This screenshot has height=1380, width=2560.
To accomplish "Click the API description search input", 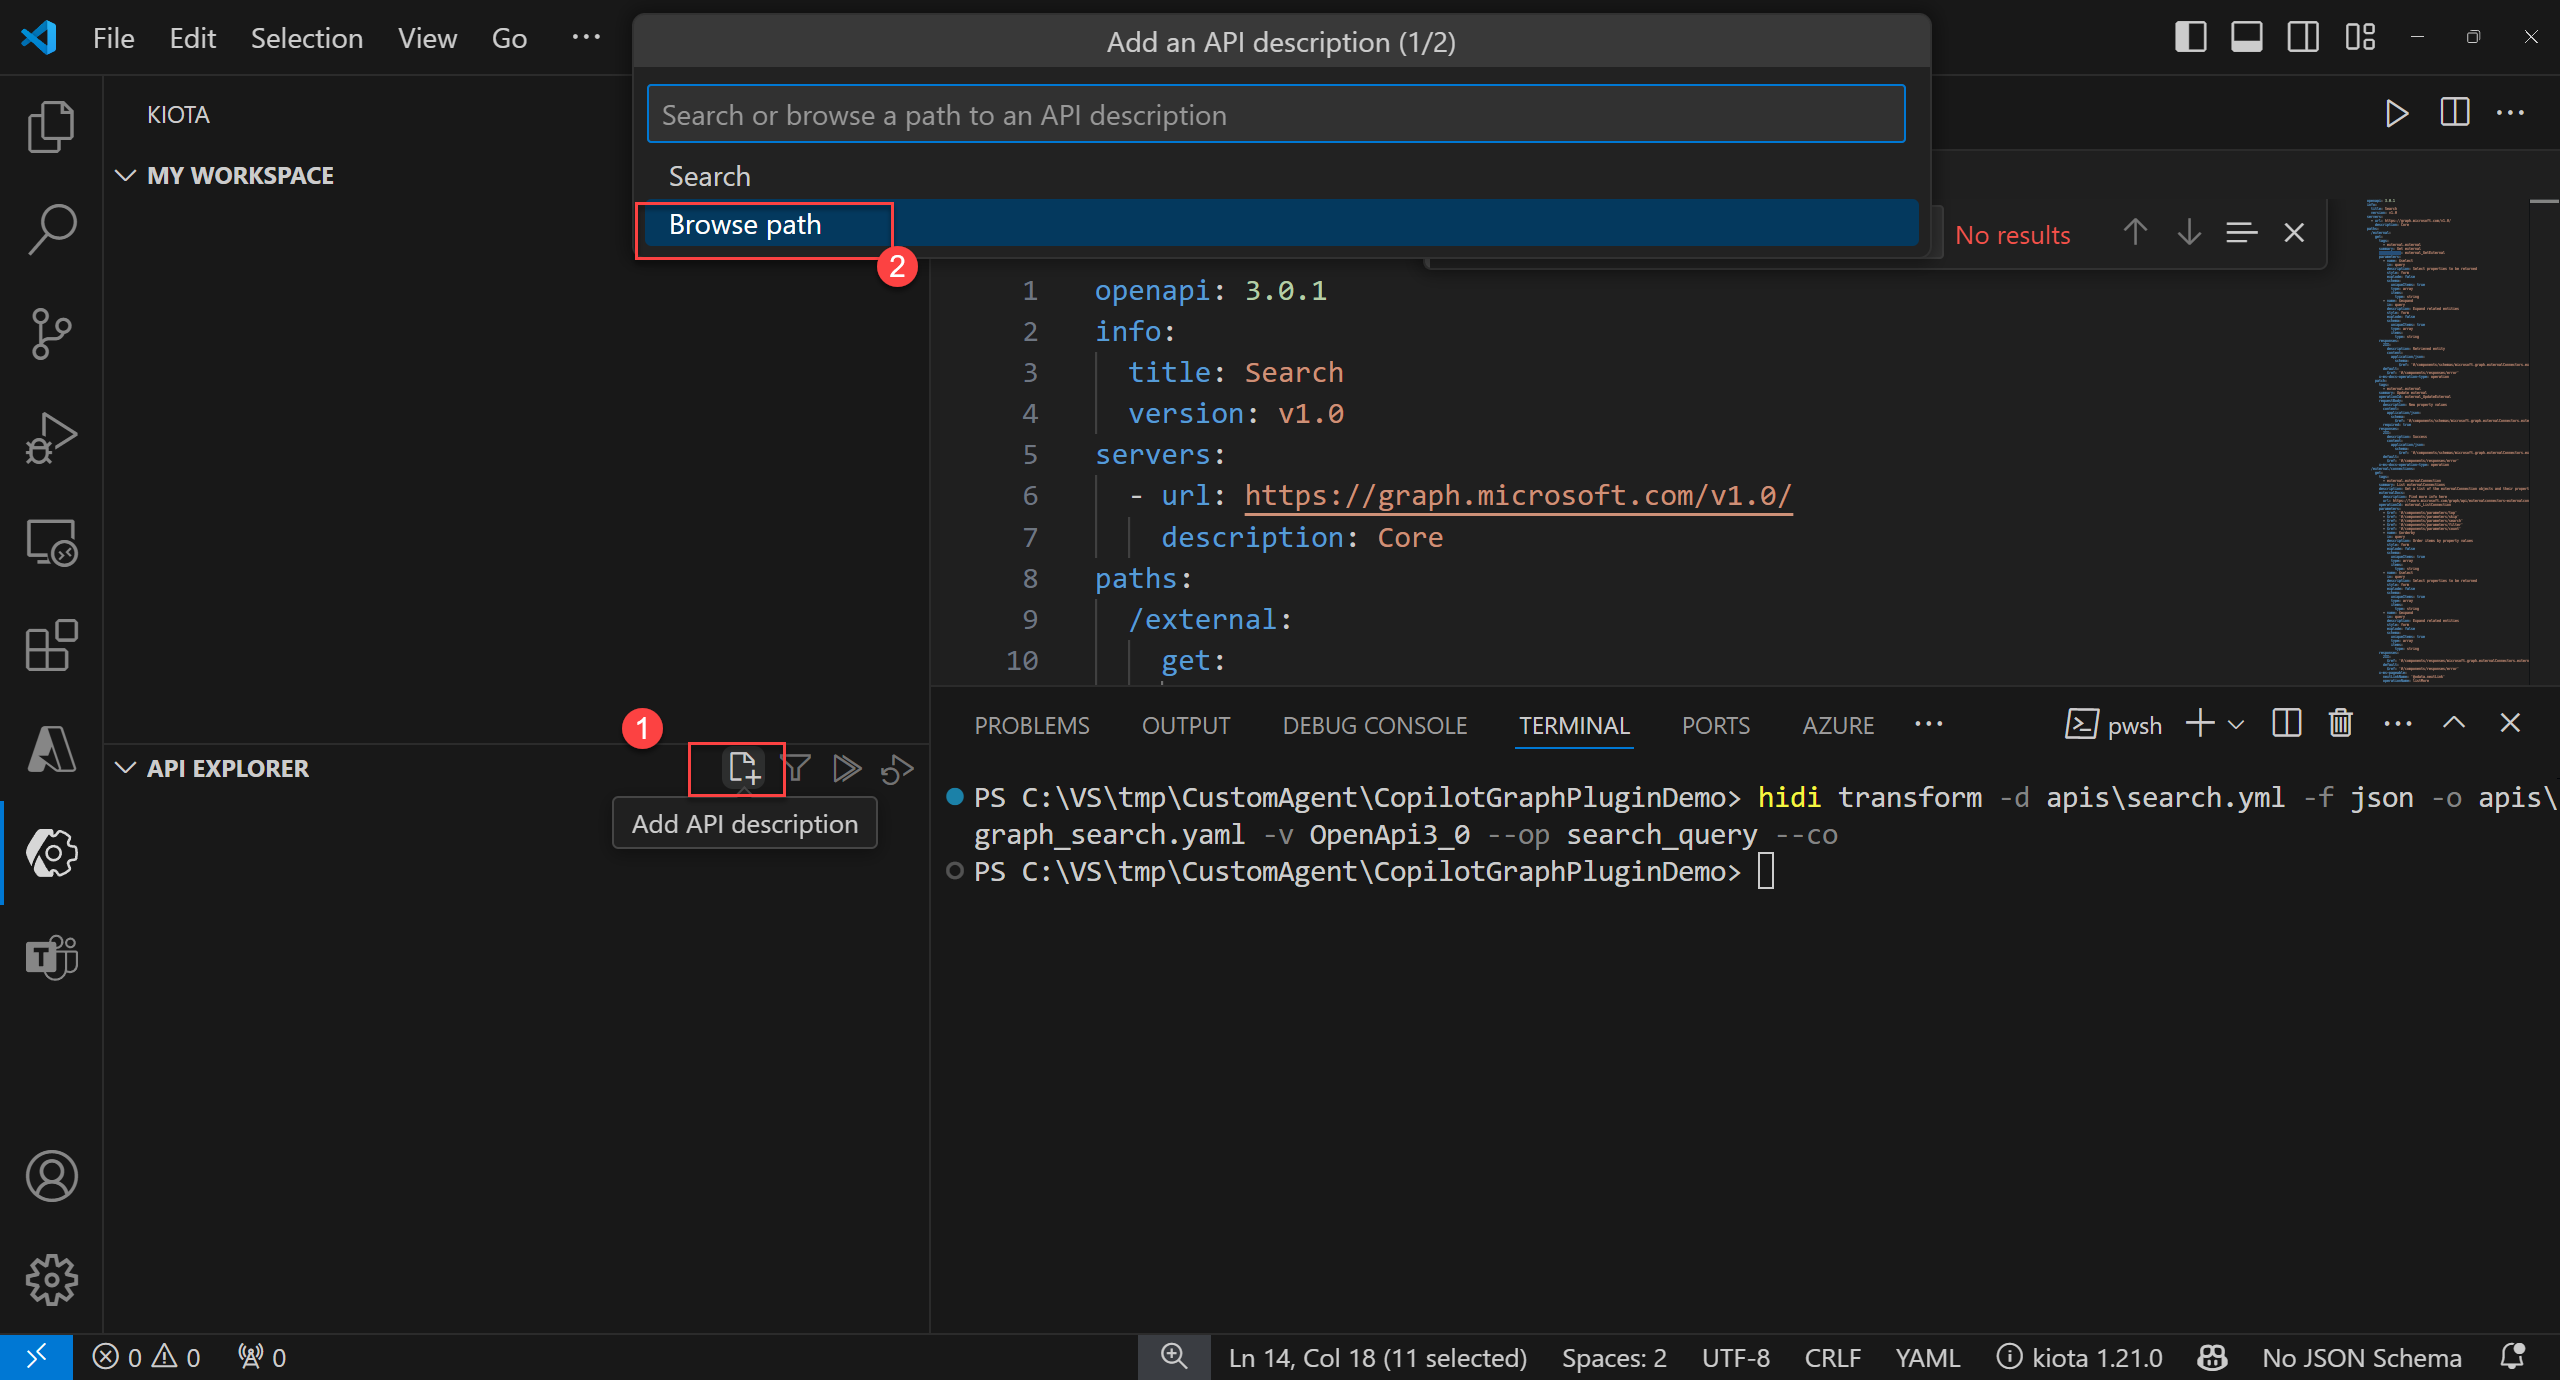I will [x=1276, y=115].
